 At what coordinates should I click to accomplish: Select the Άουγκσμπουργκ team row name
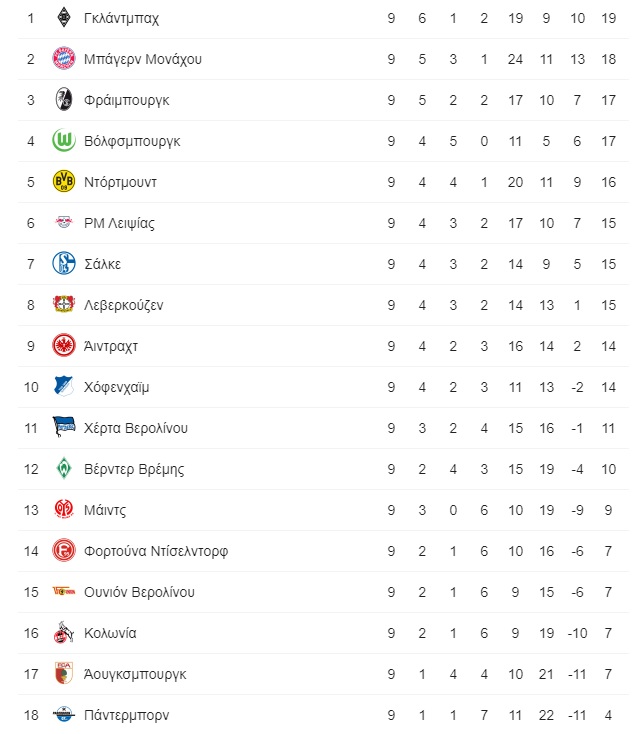coord(135,674)
